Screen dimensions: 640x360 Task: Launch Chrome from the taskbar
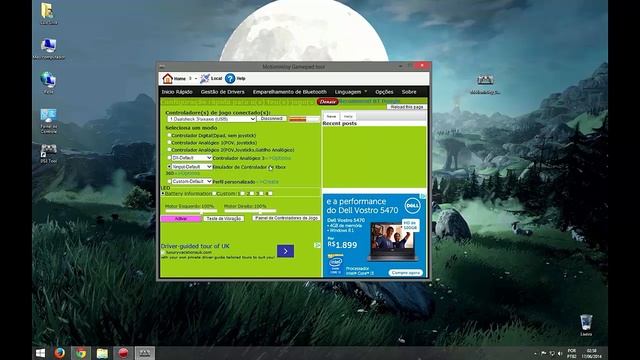[x=81, y=353]
